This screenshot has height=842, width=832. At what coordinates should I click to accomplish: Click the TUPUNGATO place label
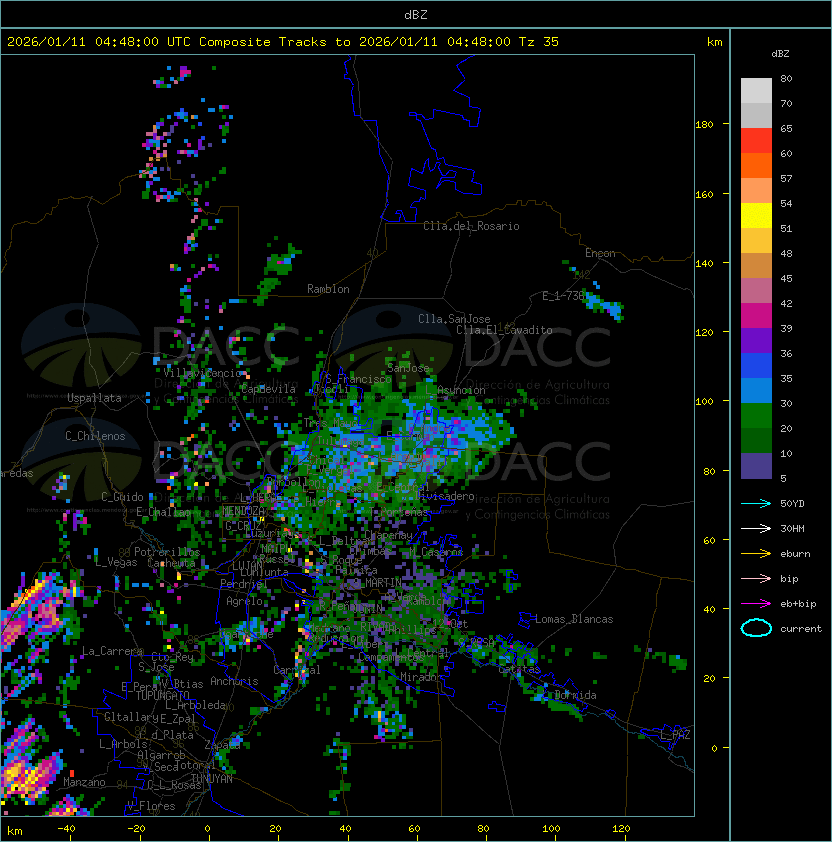[162, 695]
